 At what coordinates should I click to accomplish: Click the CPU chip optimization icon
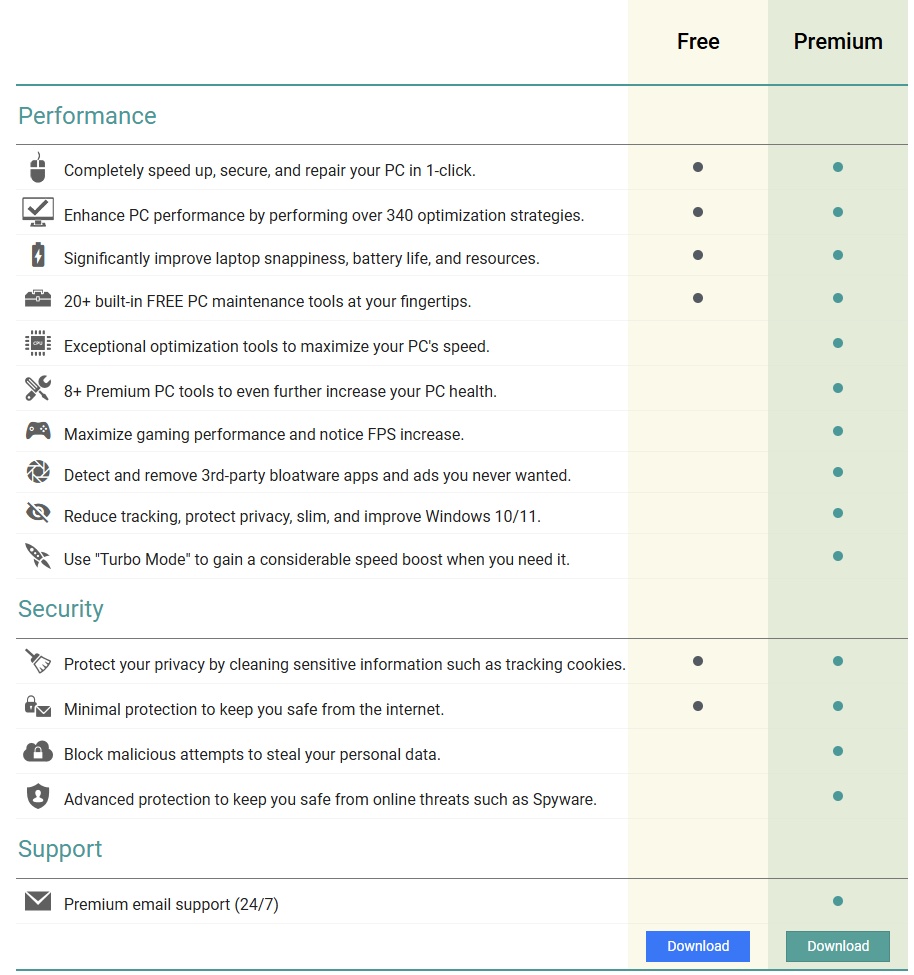coord(38,344)
